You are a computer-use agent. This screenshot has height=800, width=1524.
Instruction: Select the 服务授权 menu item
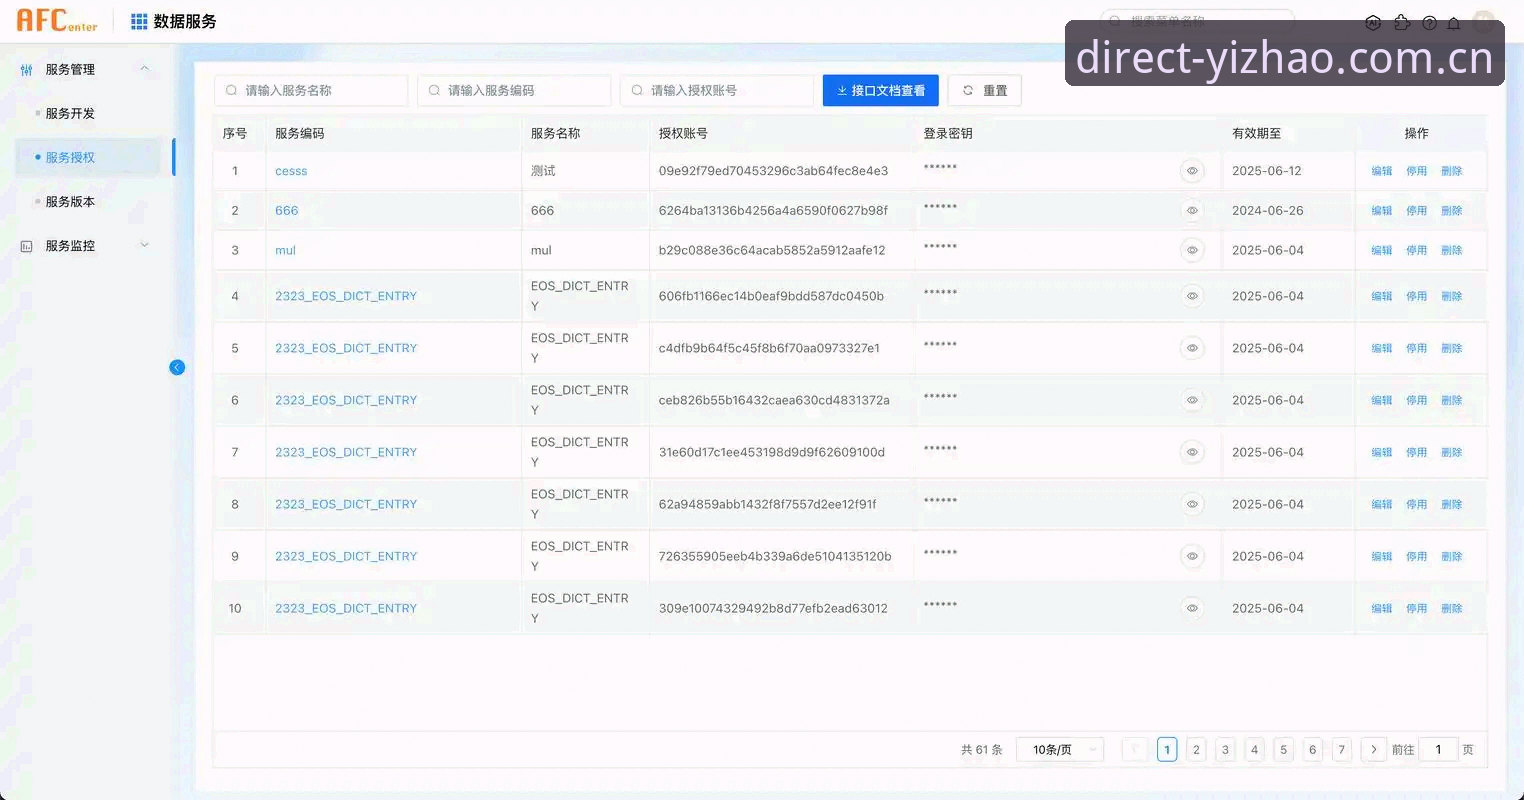[88, 158]
